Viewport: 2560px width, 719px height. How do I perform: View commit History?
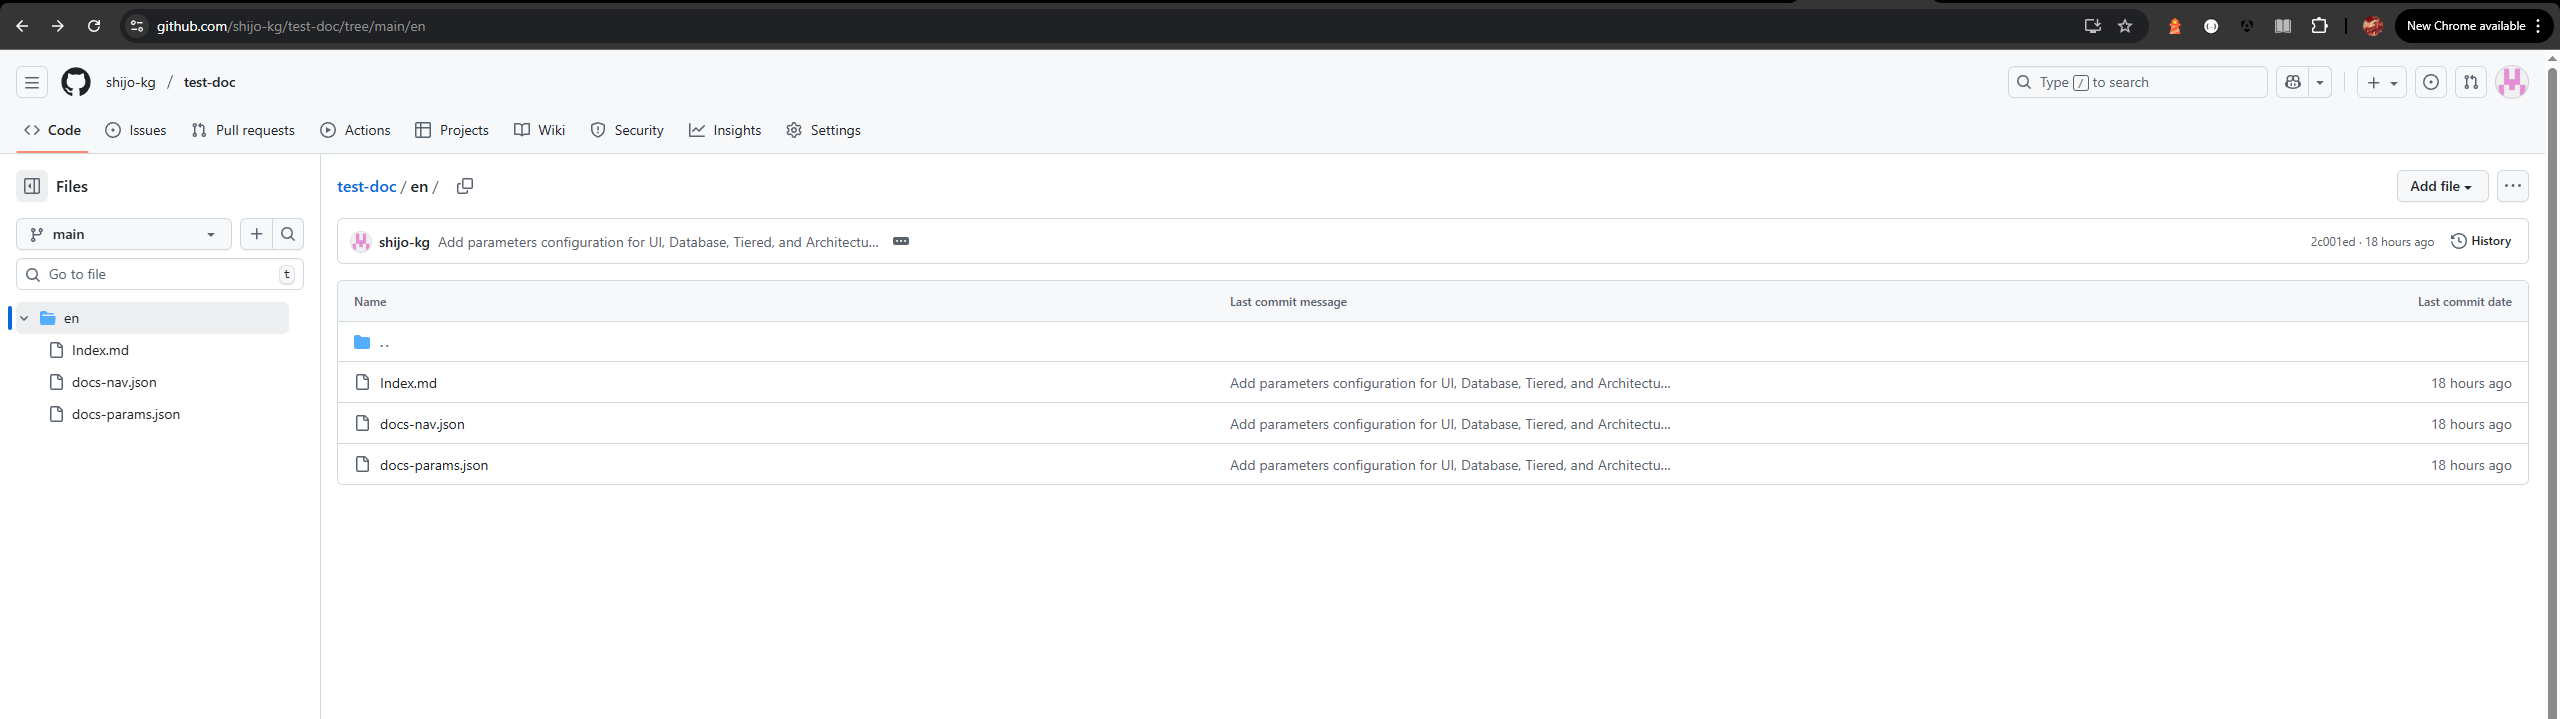point(2481,241)
